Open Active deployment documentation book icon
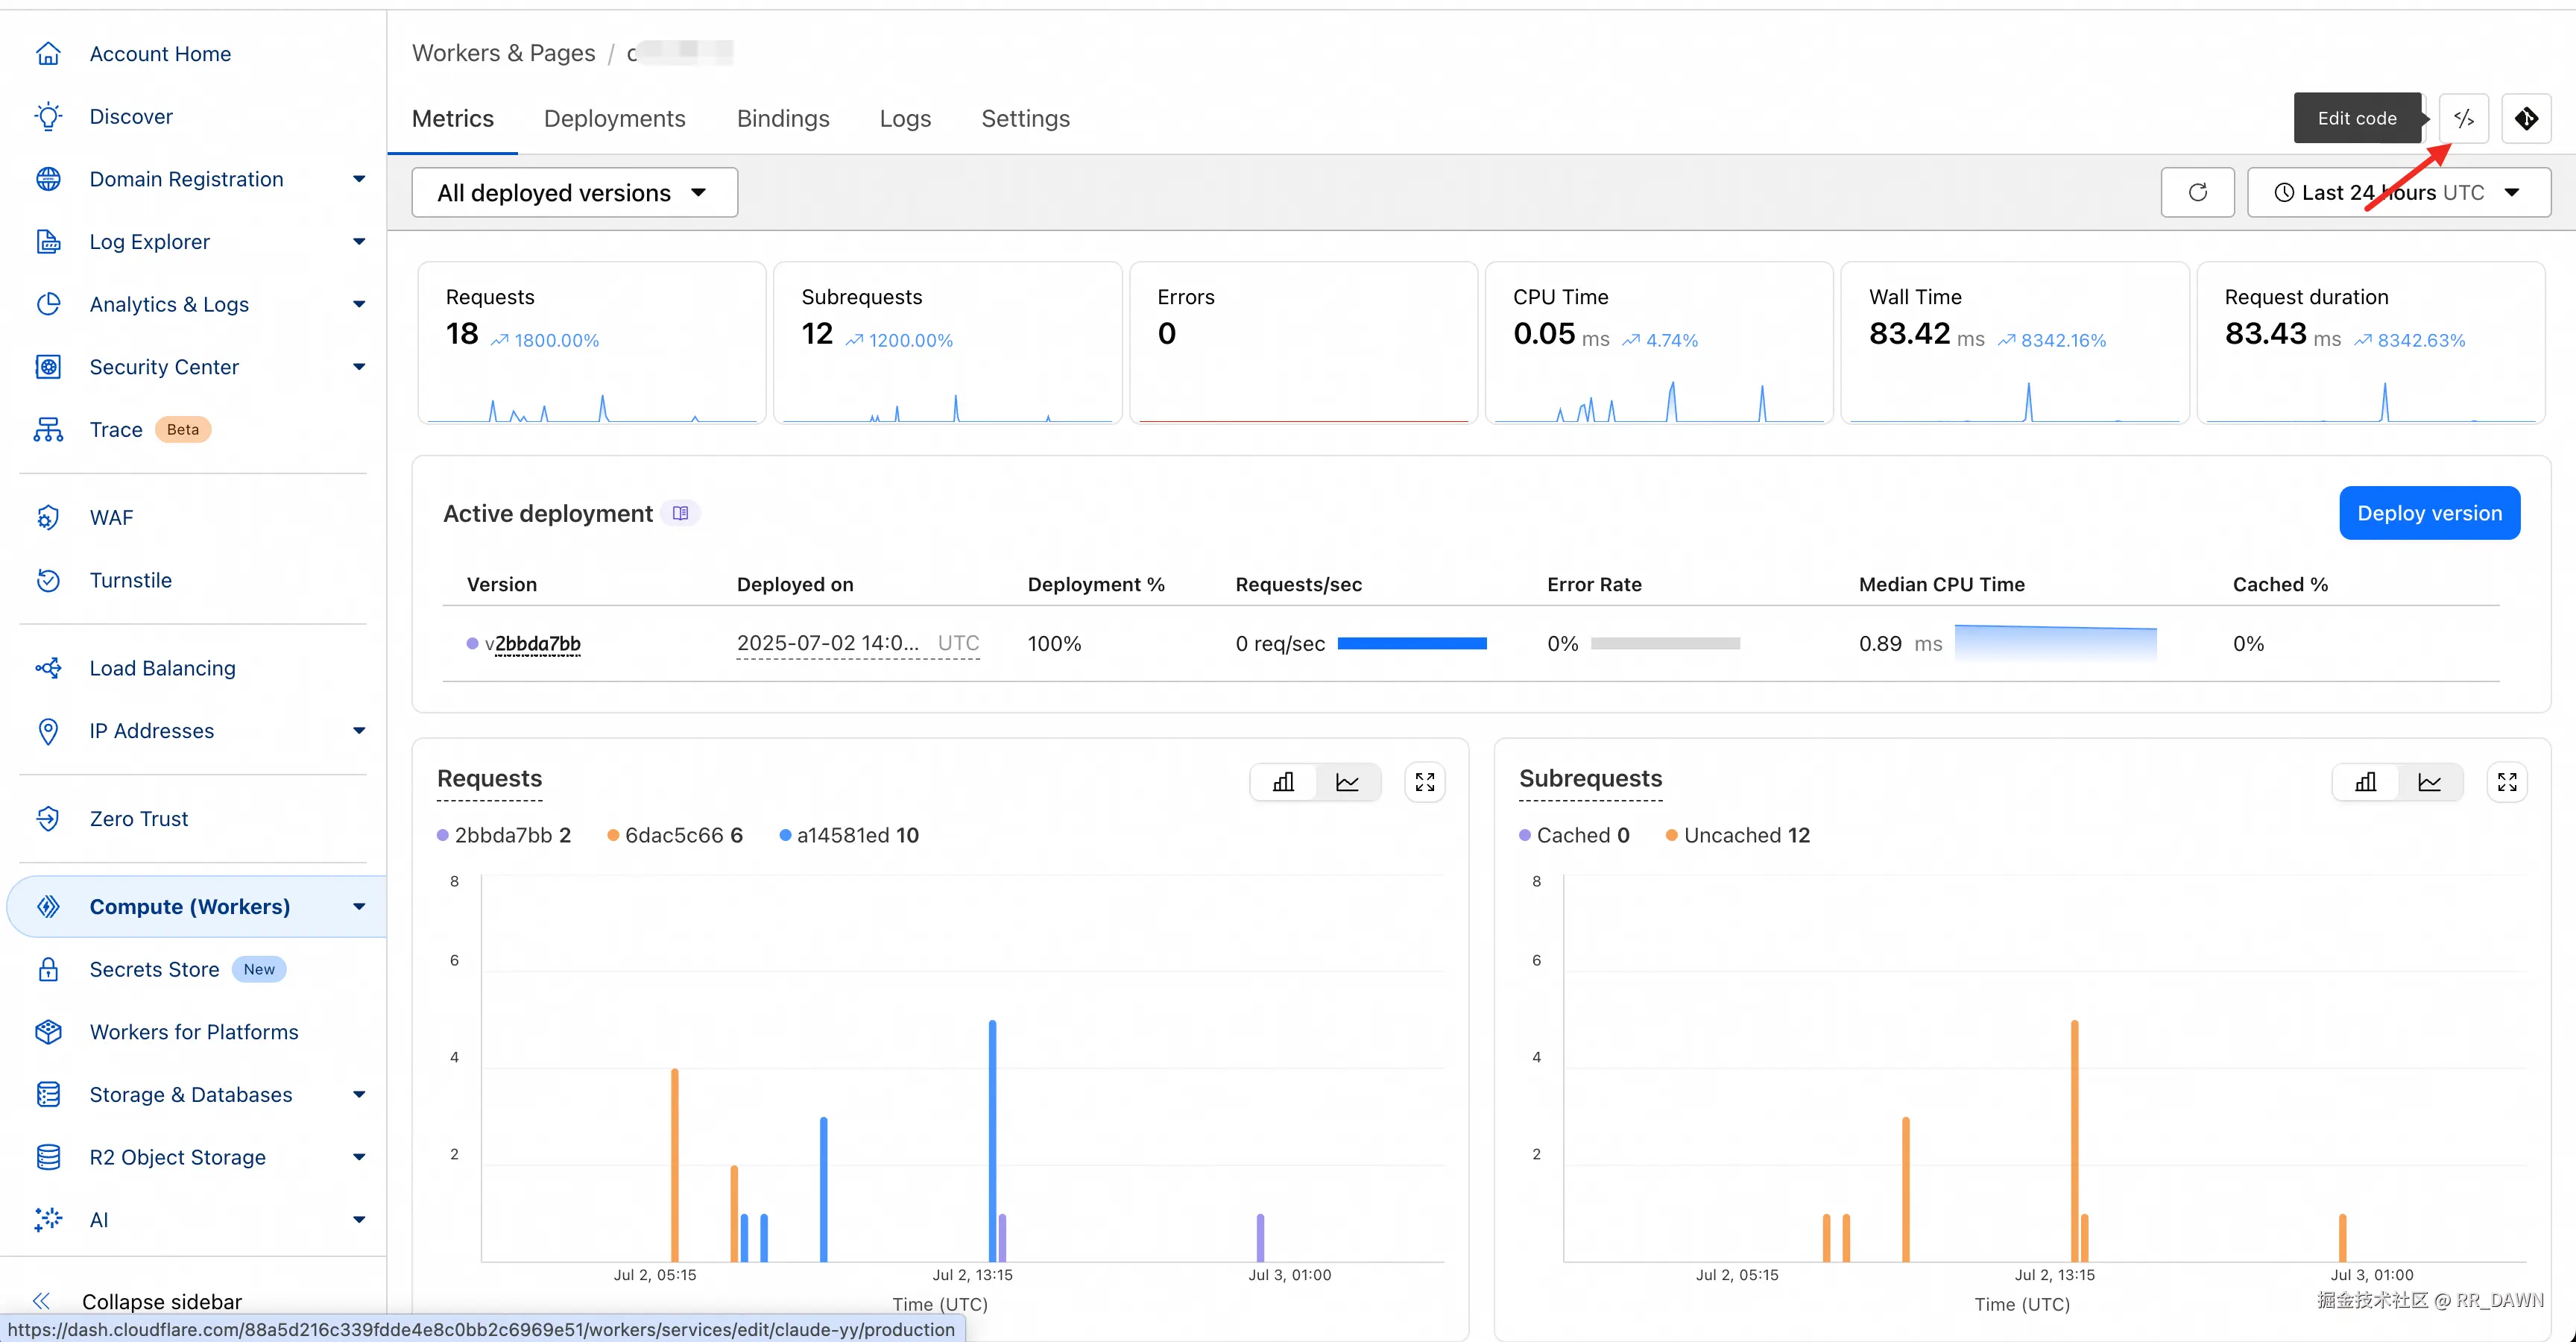Image resolution: width=2576 pixels, height=1342 pixels. tap(680, 513)
